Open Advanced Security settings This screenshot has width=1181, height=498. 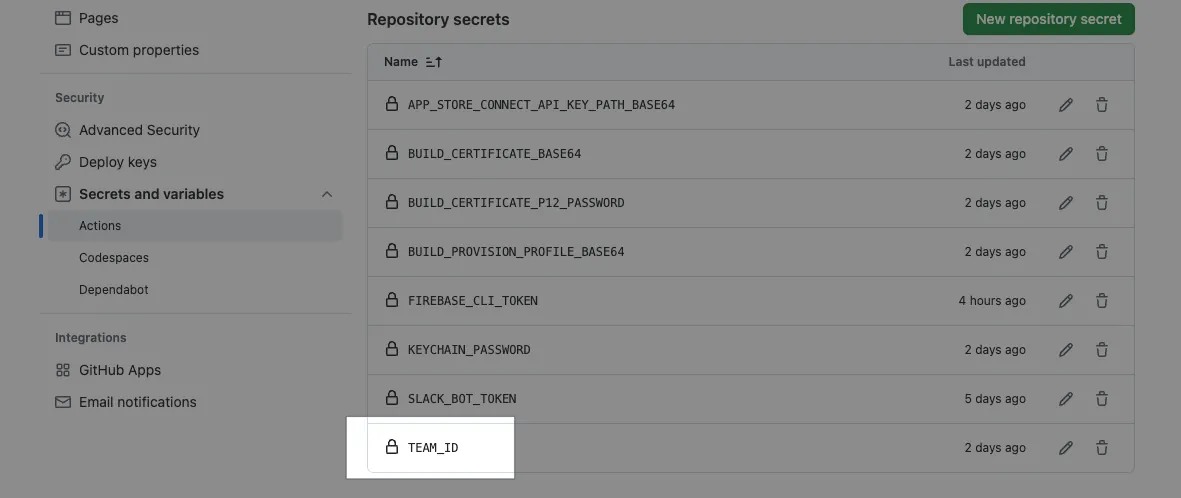(x=139, y=130)
